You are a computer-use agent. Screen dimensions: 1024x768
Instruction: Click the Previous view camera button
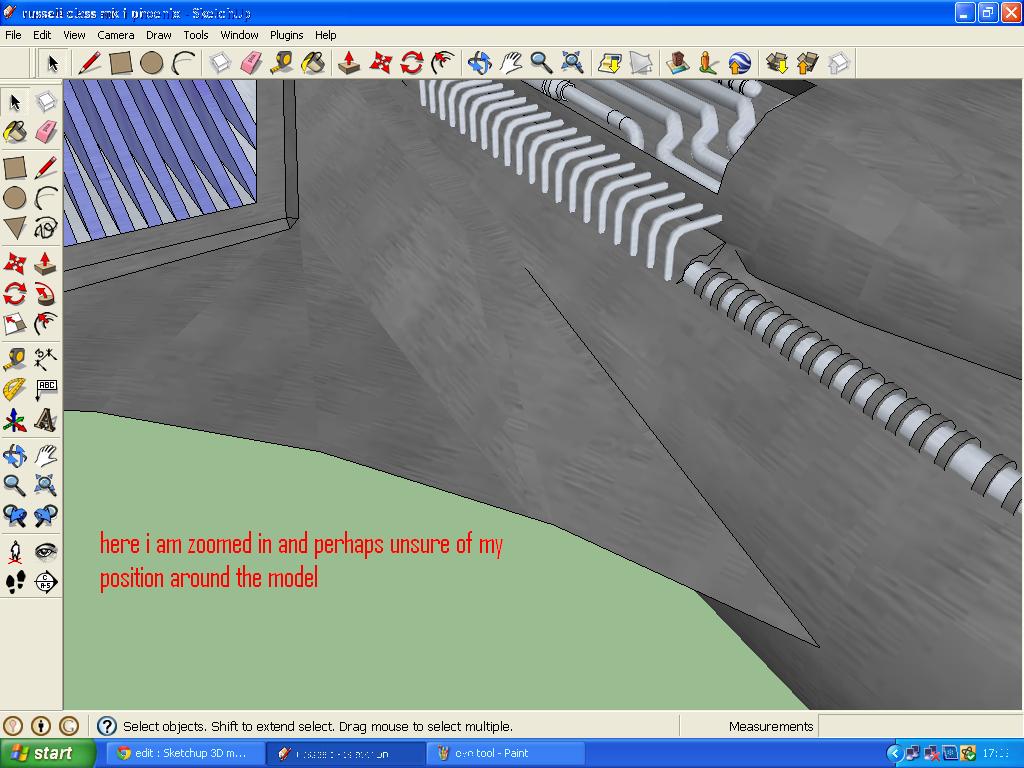point(14,515)
